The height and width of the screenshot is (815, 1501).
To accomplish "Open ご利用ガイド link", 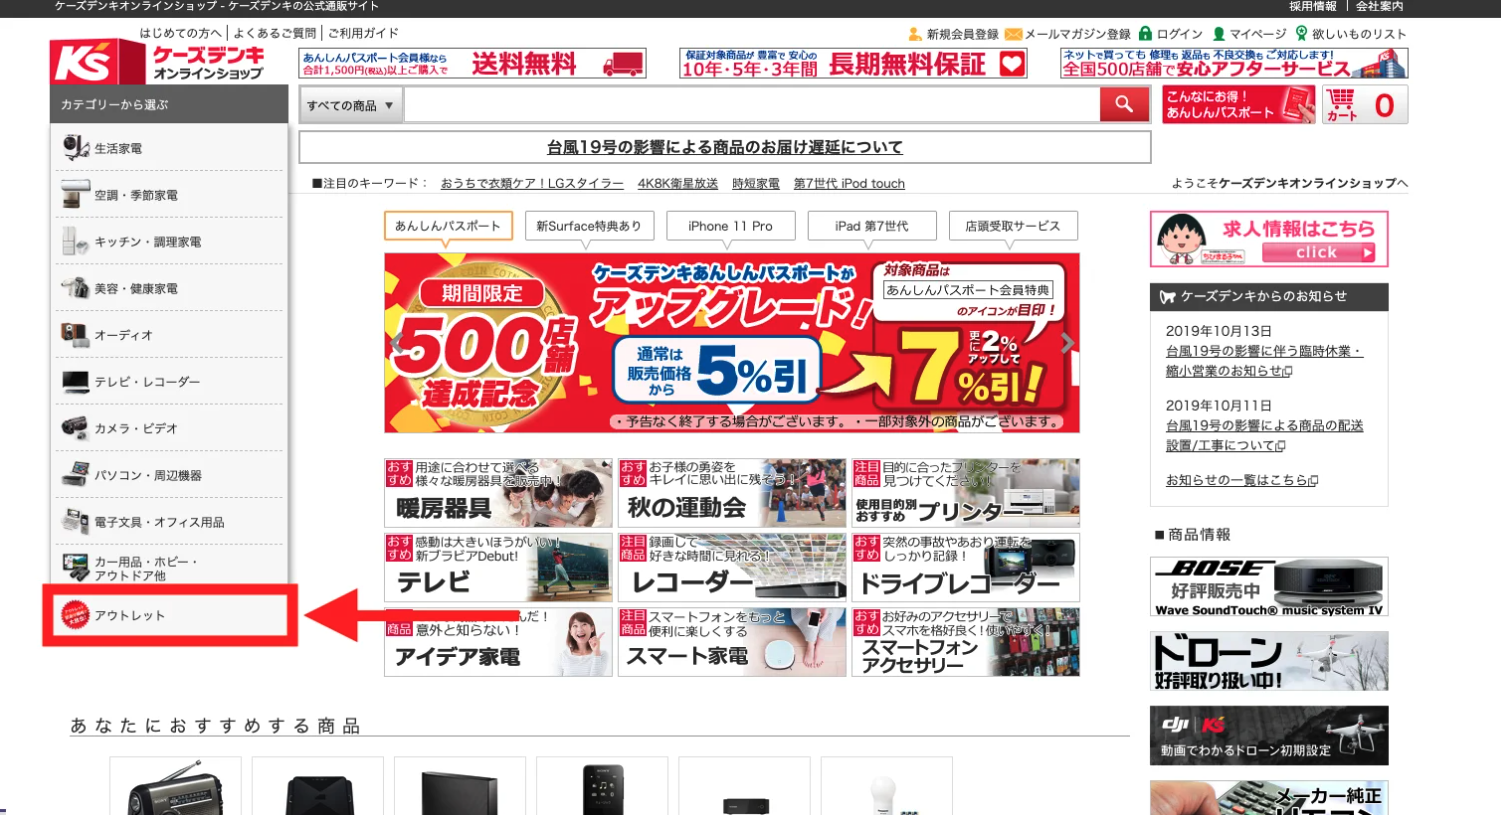I will point(363,33).
